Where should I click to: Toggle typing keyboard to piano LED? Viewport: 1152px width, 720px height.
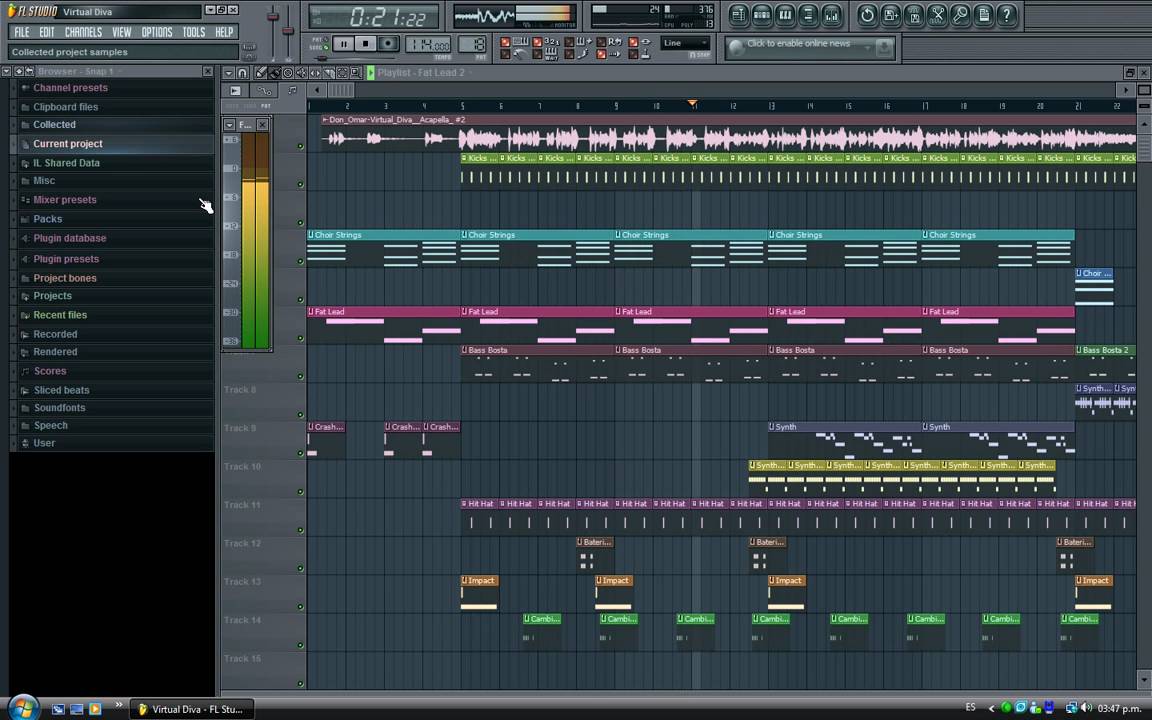pyautogui.click(x=505, y=43)
